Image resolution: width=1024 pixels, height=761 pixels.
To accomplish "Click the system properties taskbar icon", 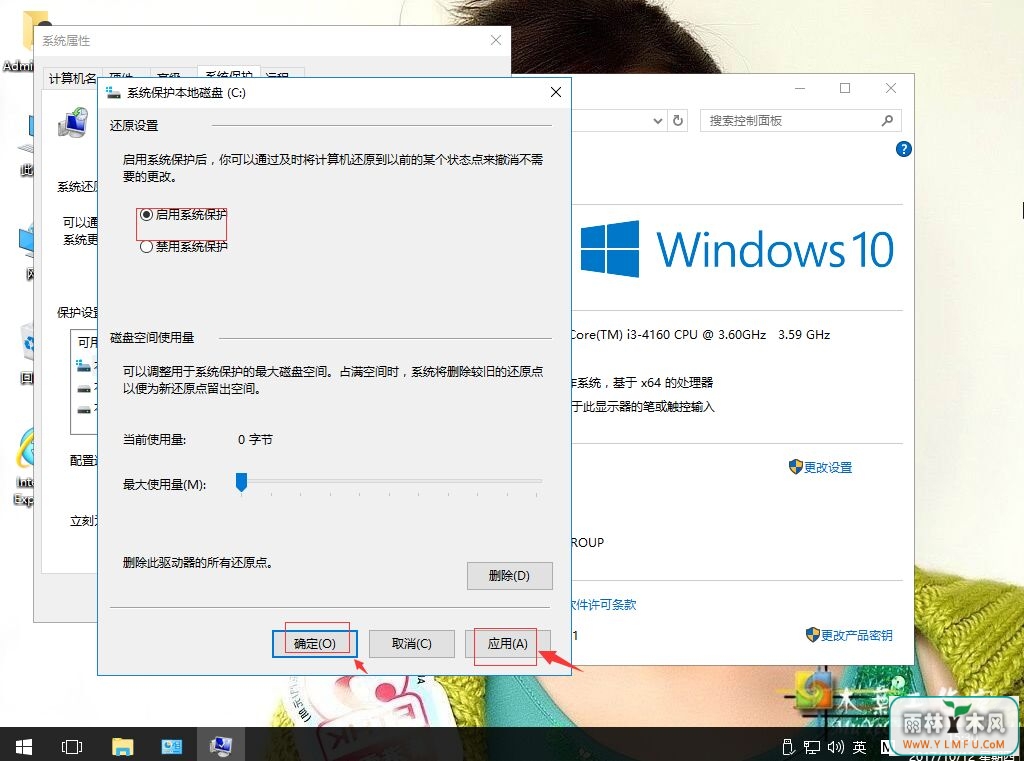I will tap(221, 745).
